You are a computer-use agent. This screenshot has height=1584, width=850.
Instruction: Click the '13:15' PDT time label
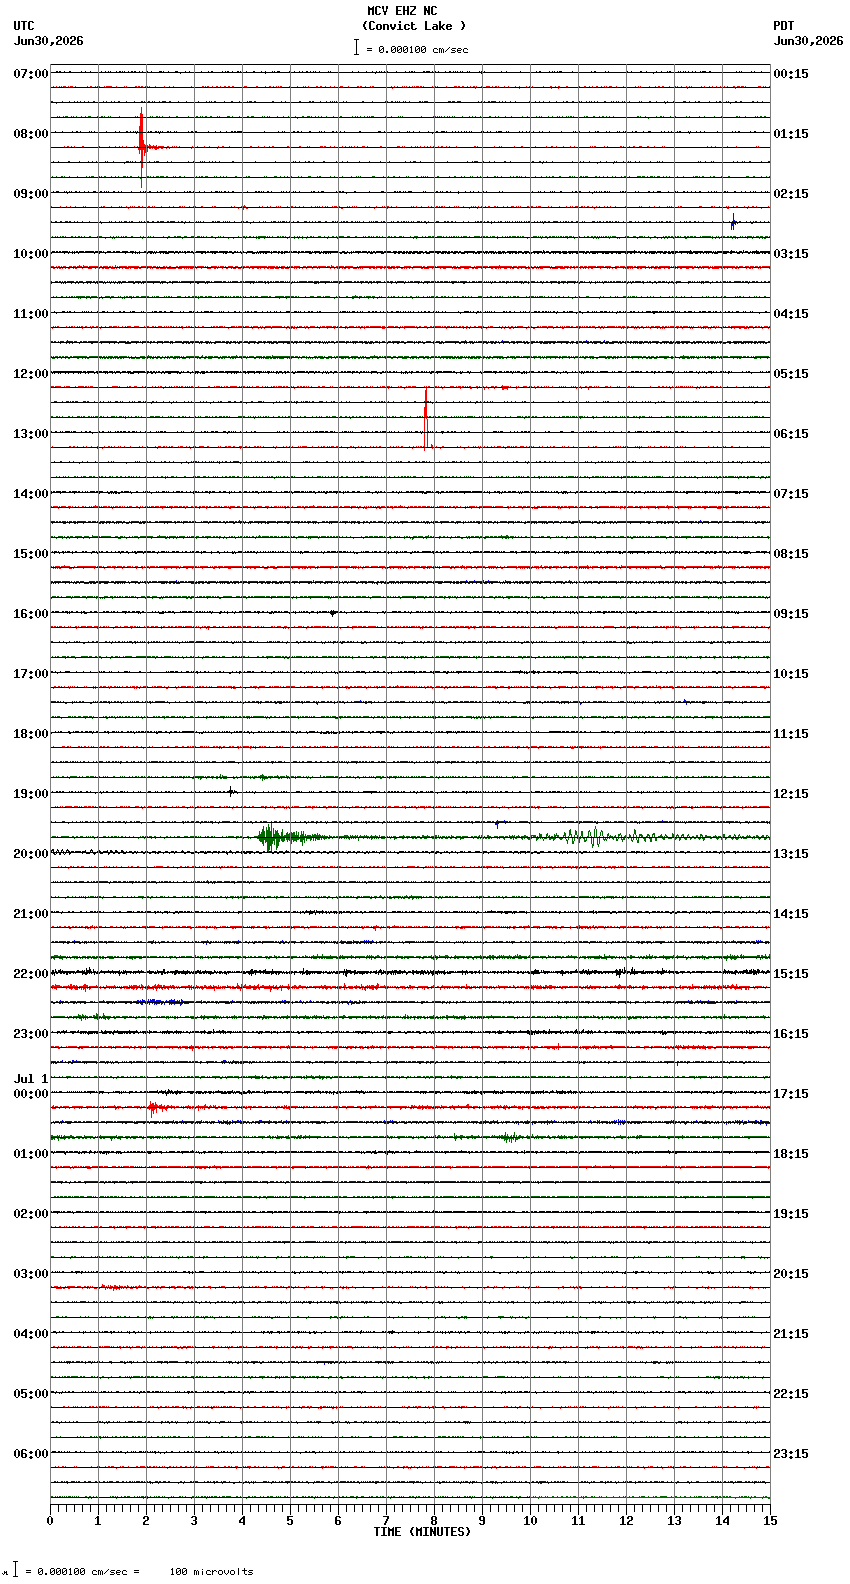point(791,854)
